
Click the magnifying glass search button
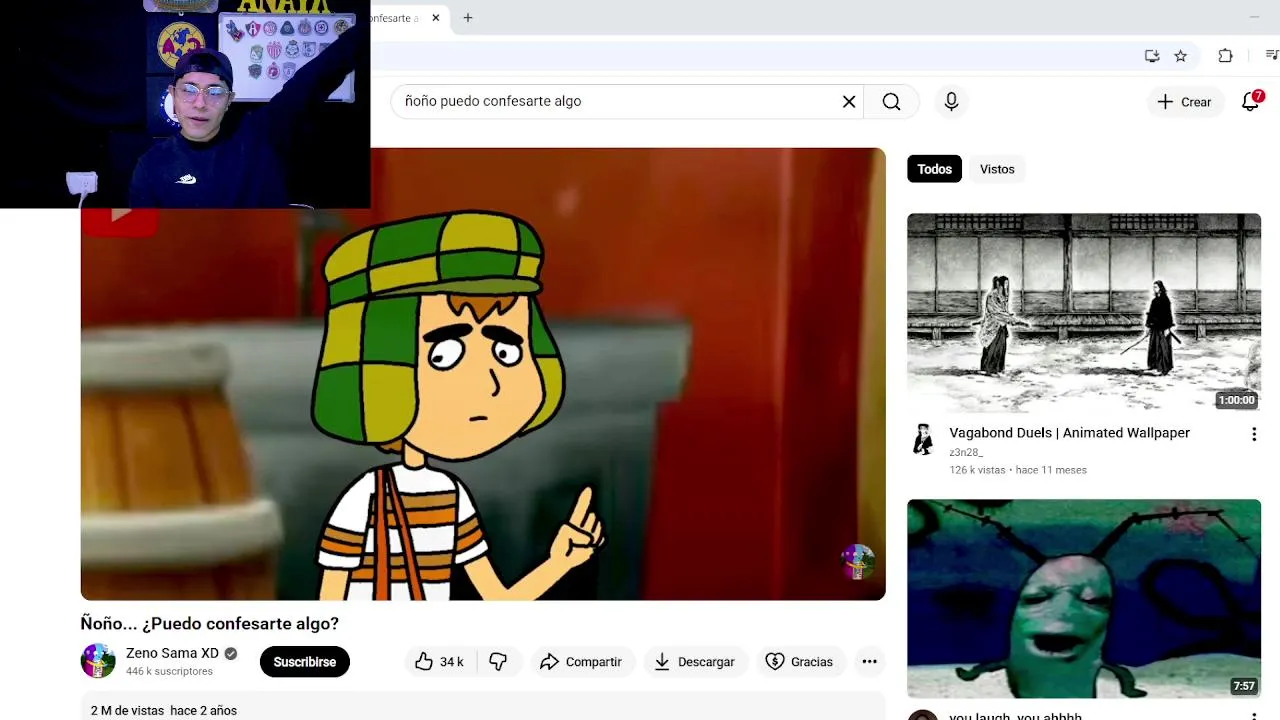[891, 101]
